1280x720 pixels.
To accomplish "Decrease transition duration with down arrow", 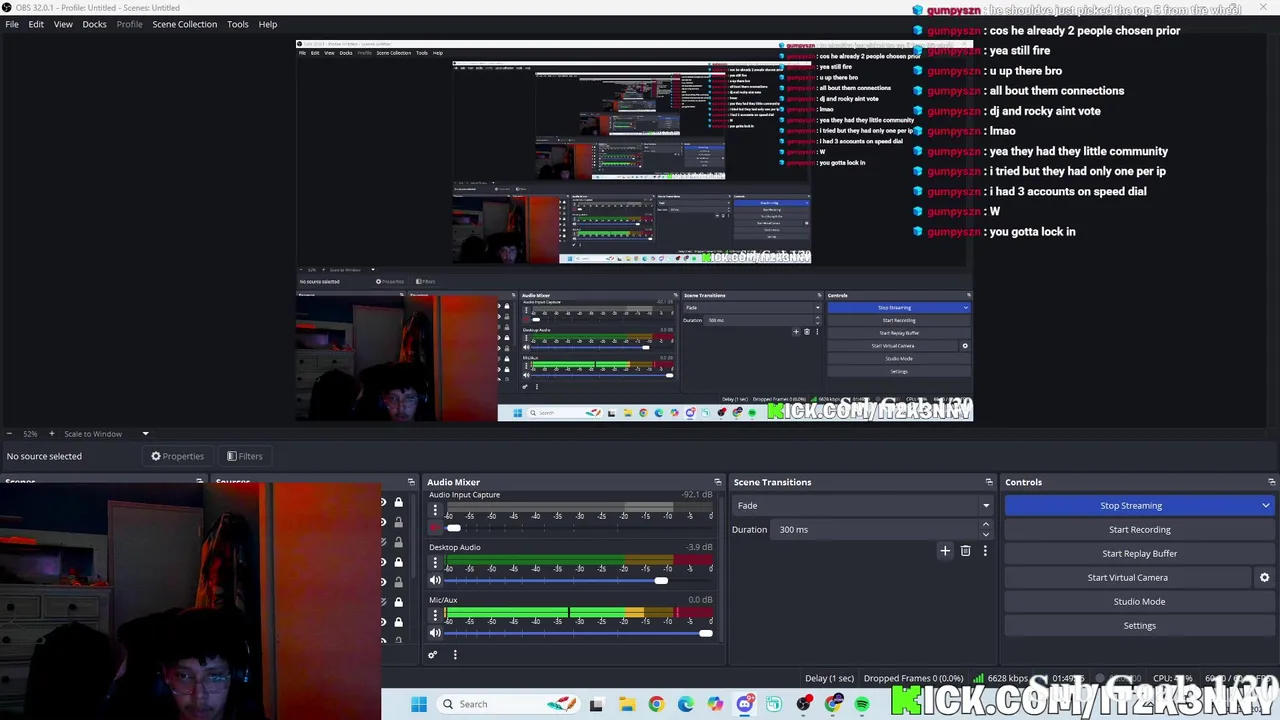I will coord(985,534).
